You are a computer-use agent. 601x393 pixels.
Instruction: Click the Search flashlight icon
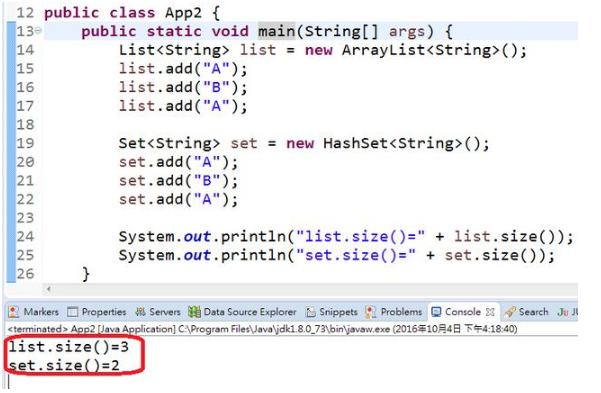509,312
